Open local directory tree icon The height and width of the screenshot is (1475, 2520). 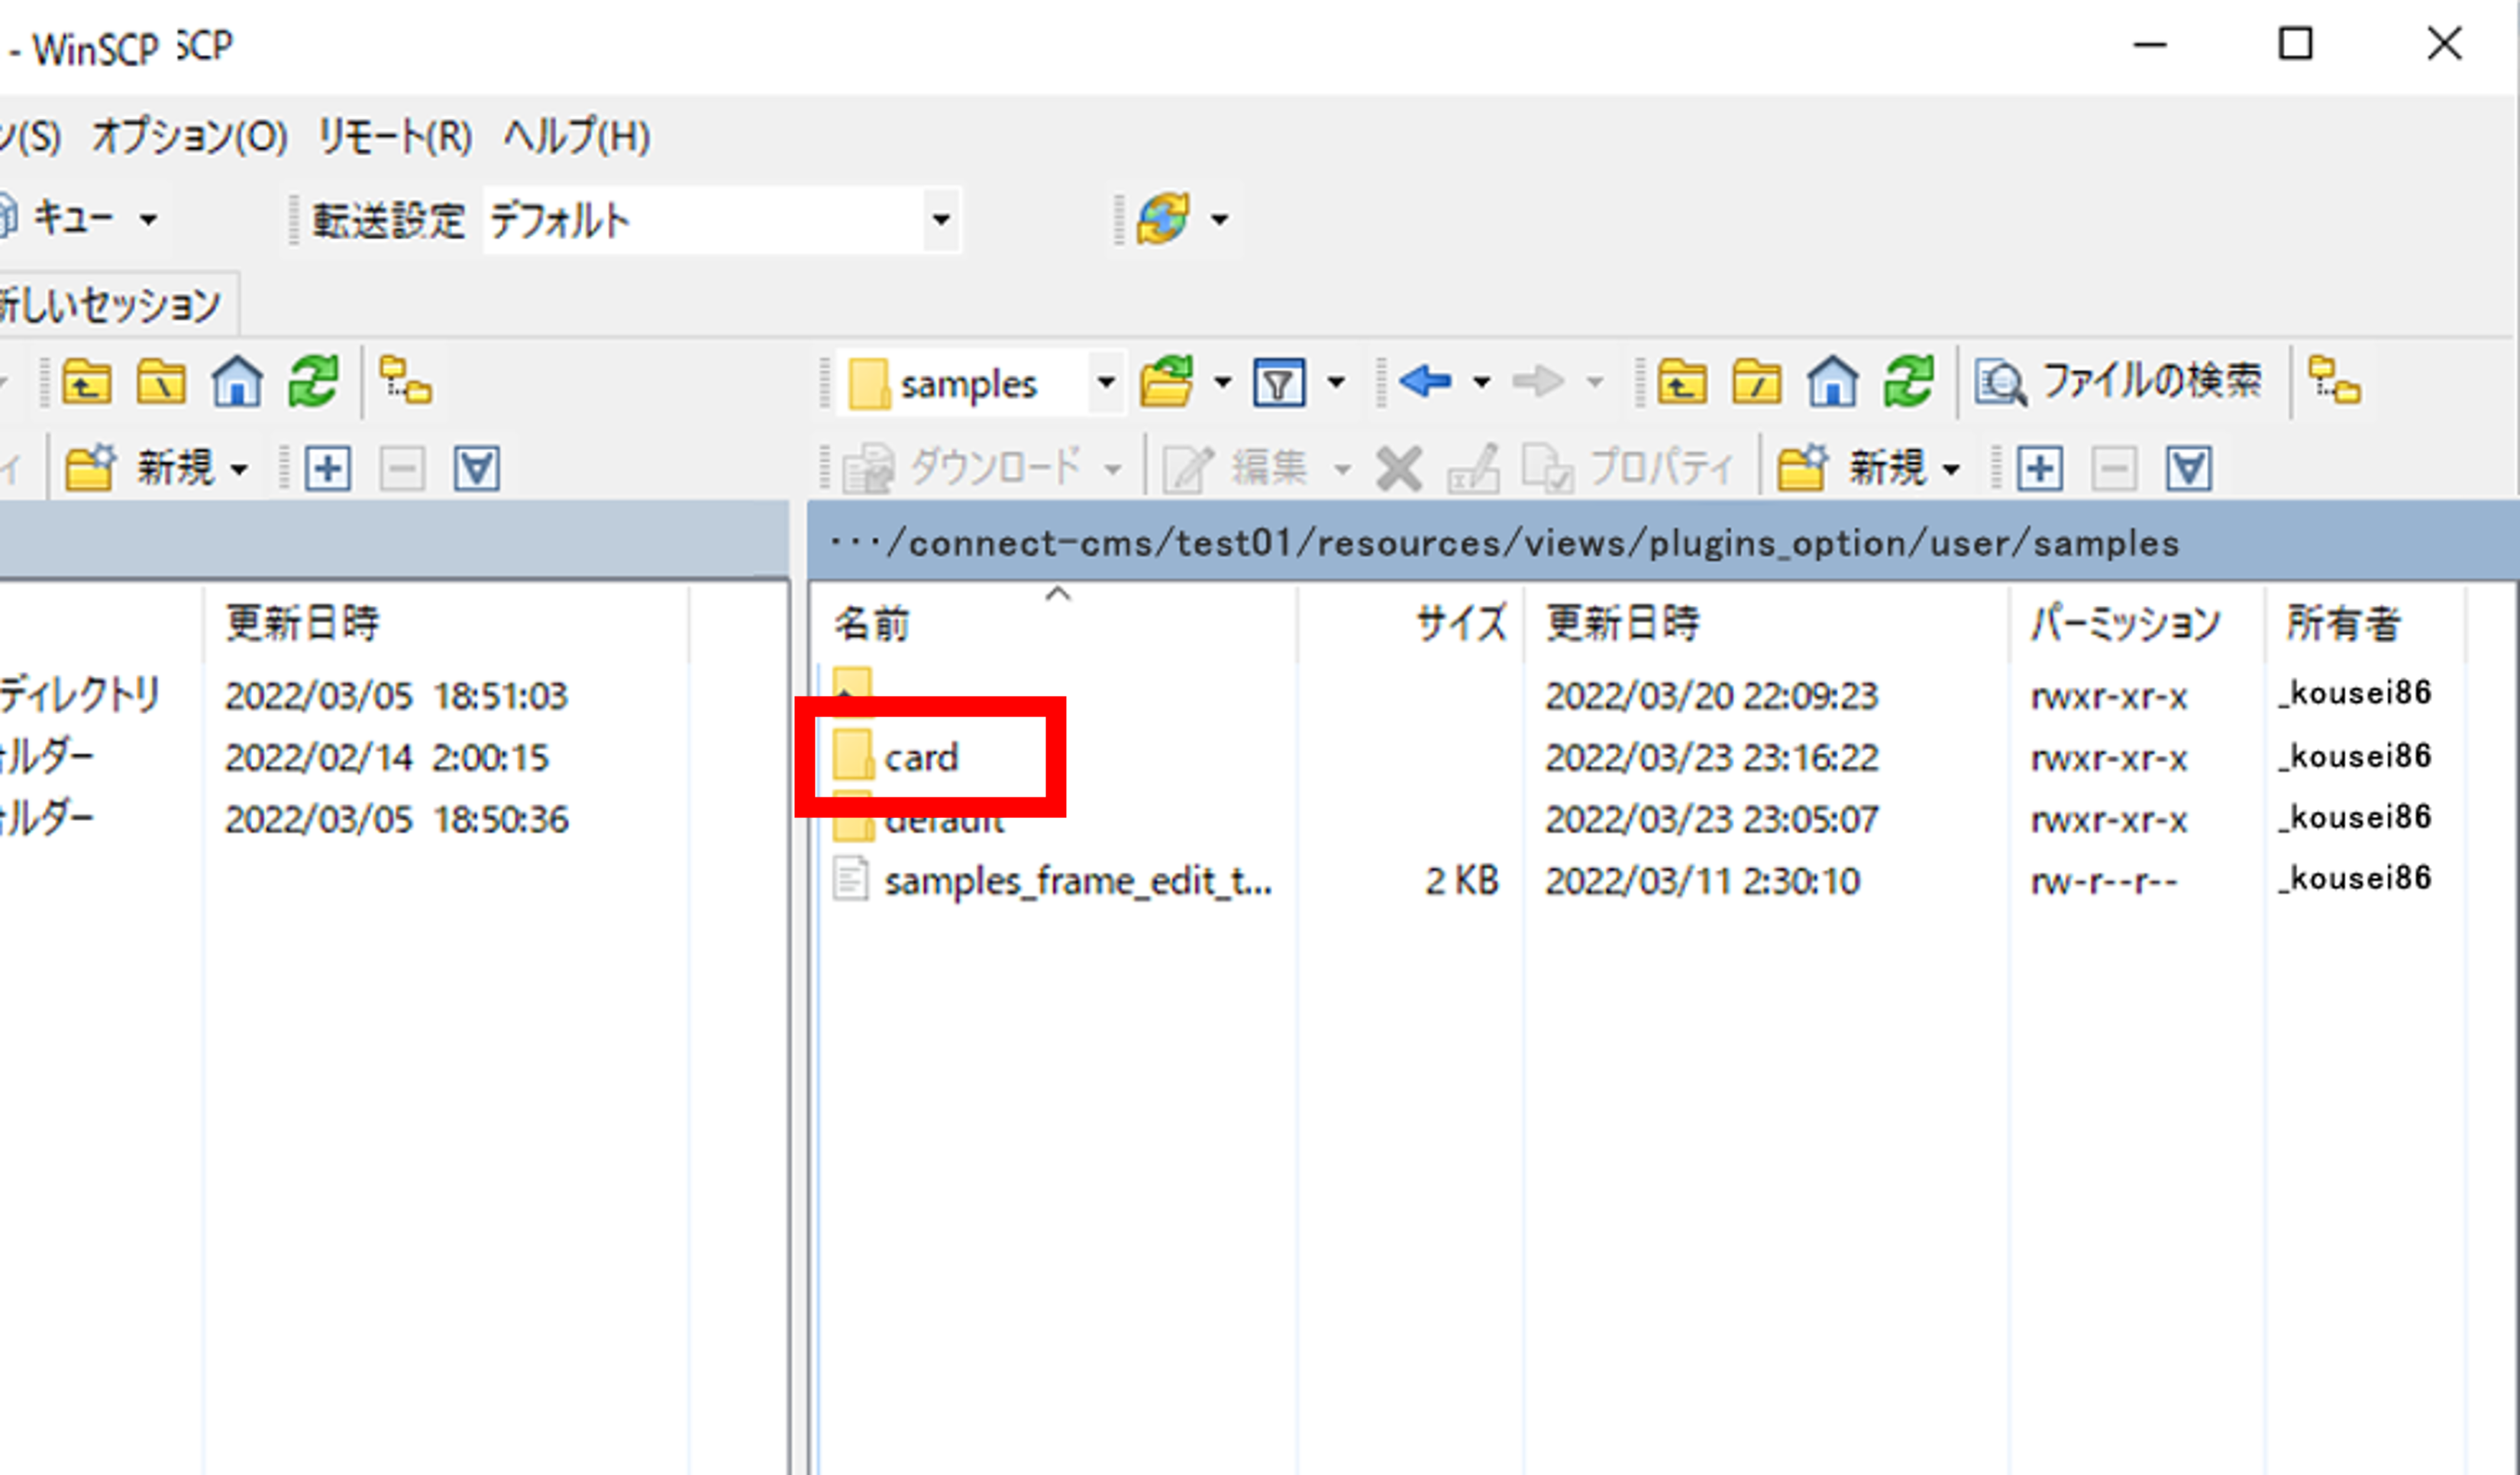click(405, 382)
